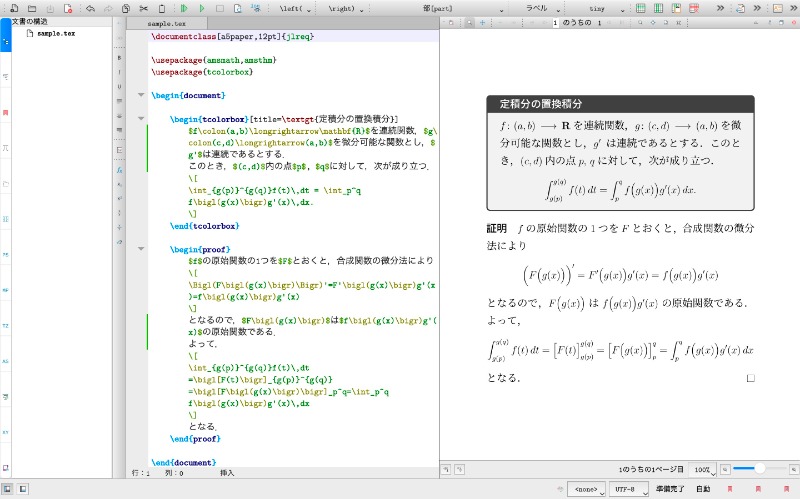Click the Undo arrow icon
Screen dimensions: 800x499
(x=90, y=8)
